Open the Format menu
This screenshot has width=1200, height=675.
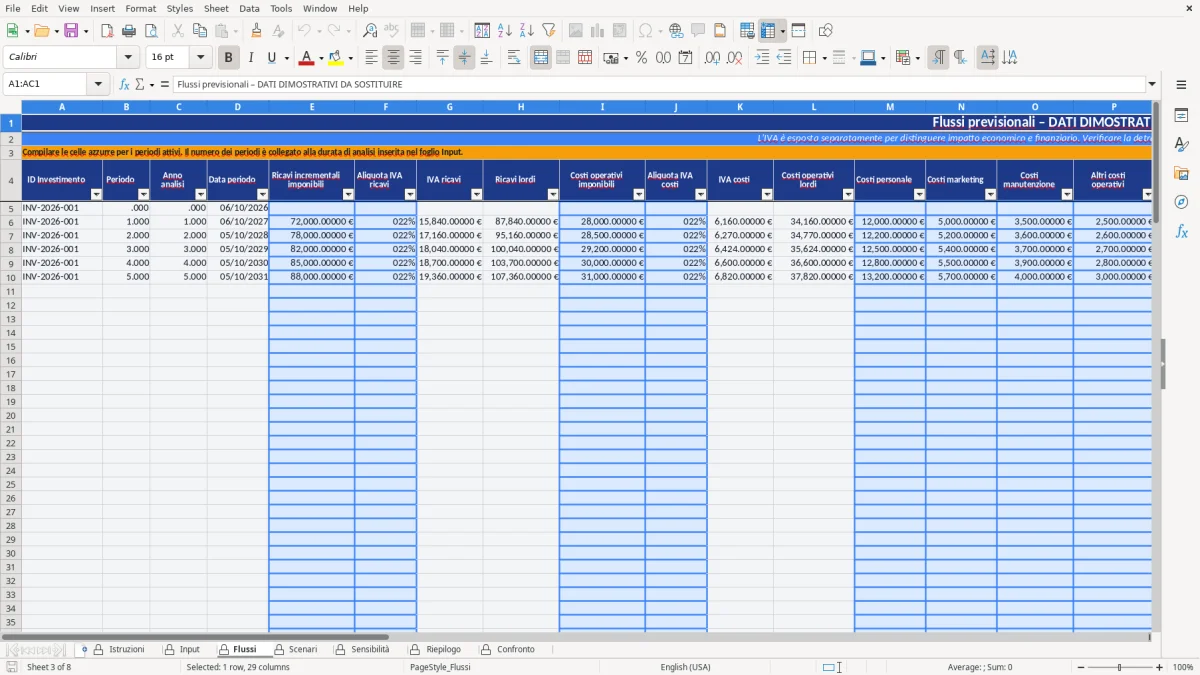140,8
